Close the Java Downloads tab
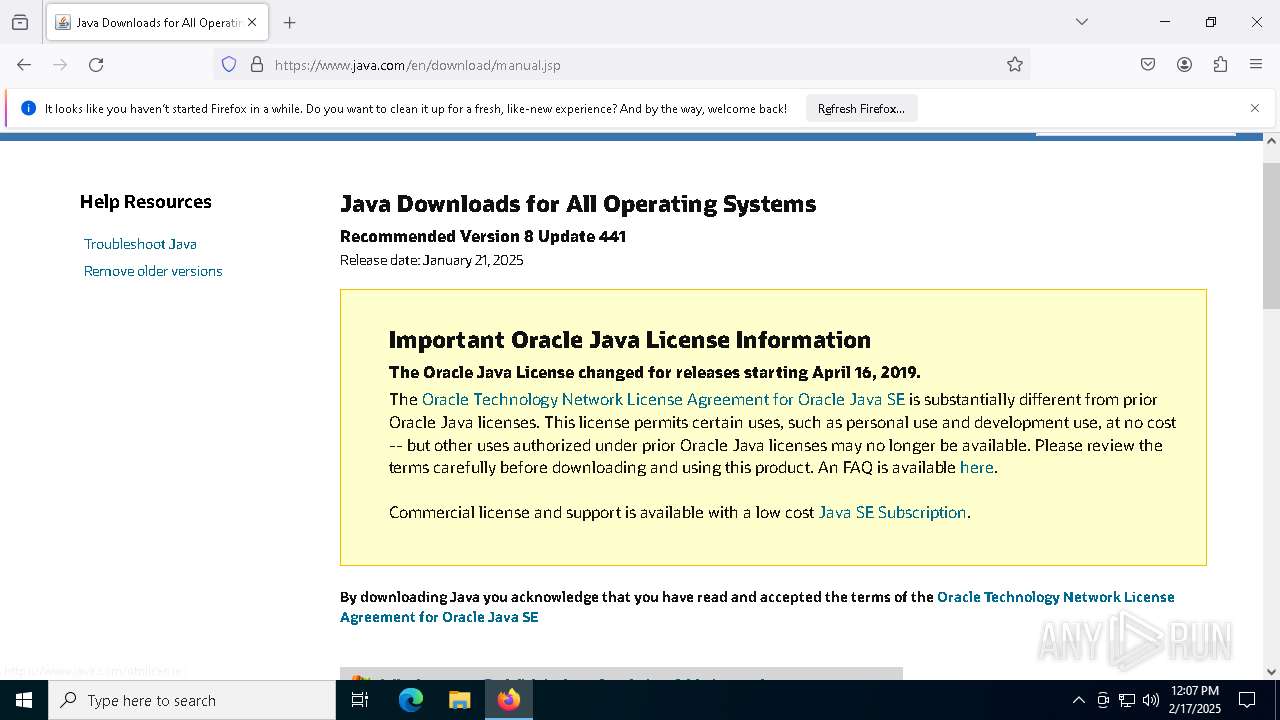The image size is (1280, 720). tap(252, 22)
